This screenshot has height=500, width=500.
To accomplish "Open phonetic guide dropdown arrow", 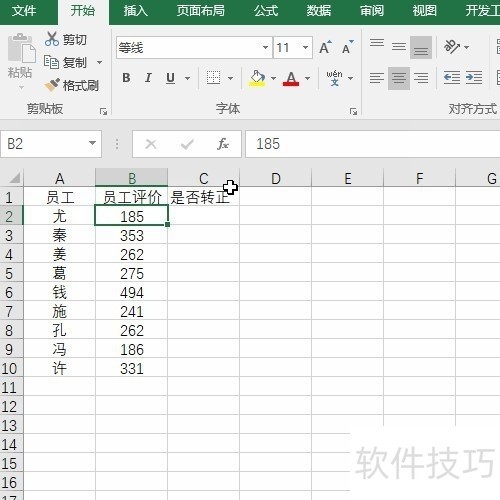I will (350, 78).
